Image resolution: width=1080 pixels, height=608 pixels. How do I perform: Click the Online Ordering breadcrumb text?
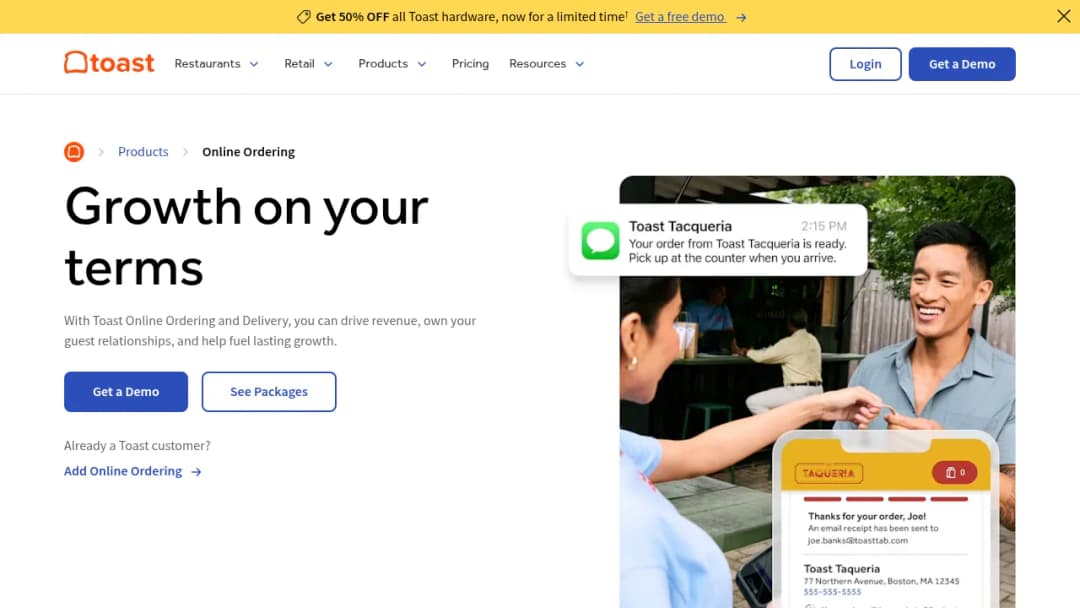(248, 151)
